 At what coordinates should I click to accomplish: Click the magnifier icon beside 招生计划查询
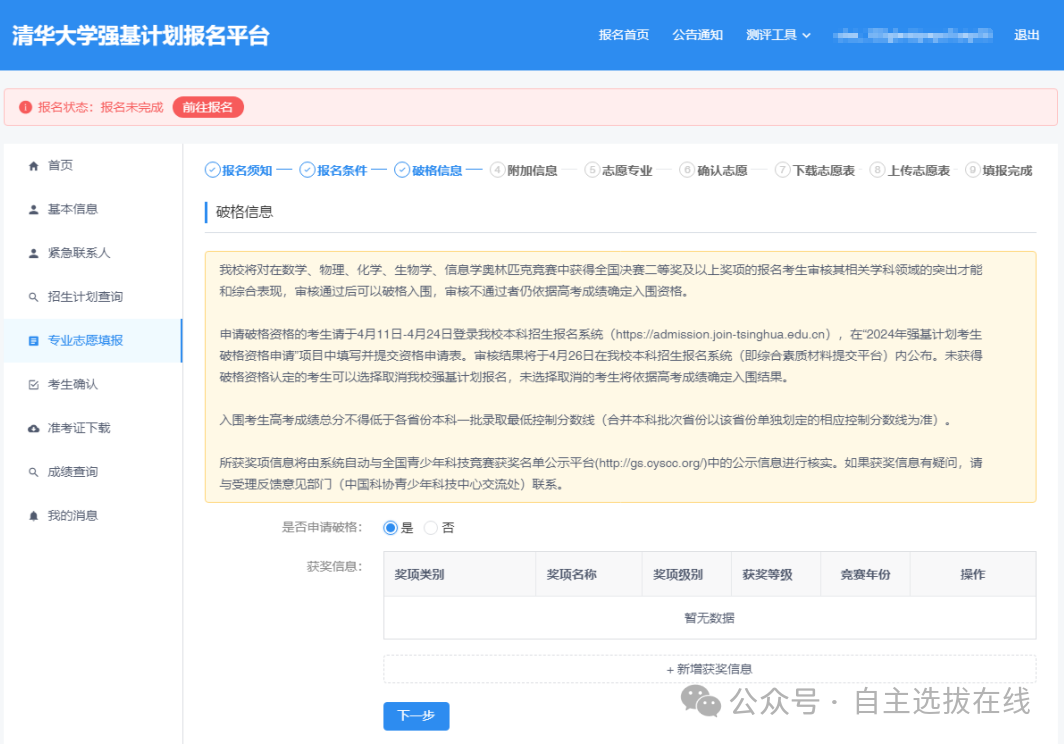(35, 296)
